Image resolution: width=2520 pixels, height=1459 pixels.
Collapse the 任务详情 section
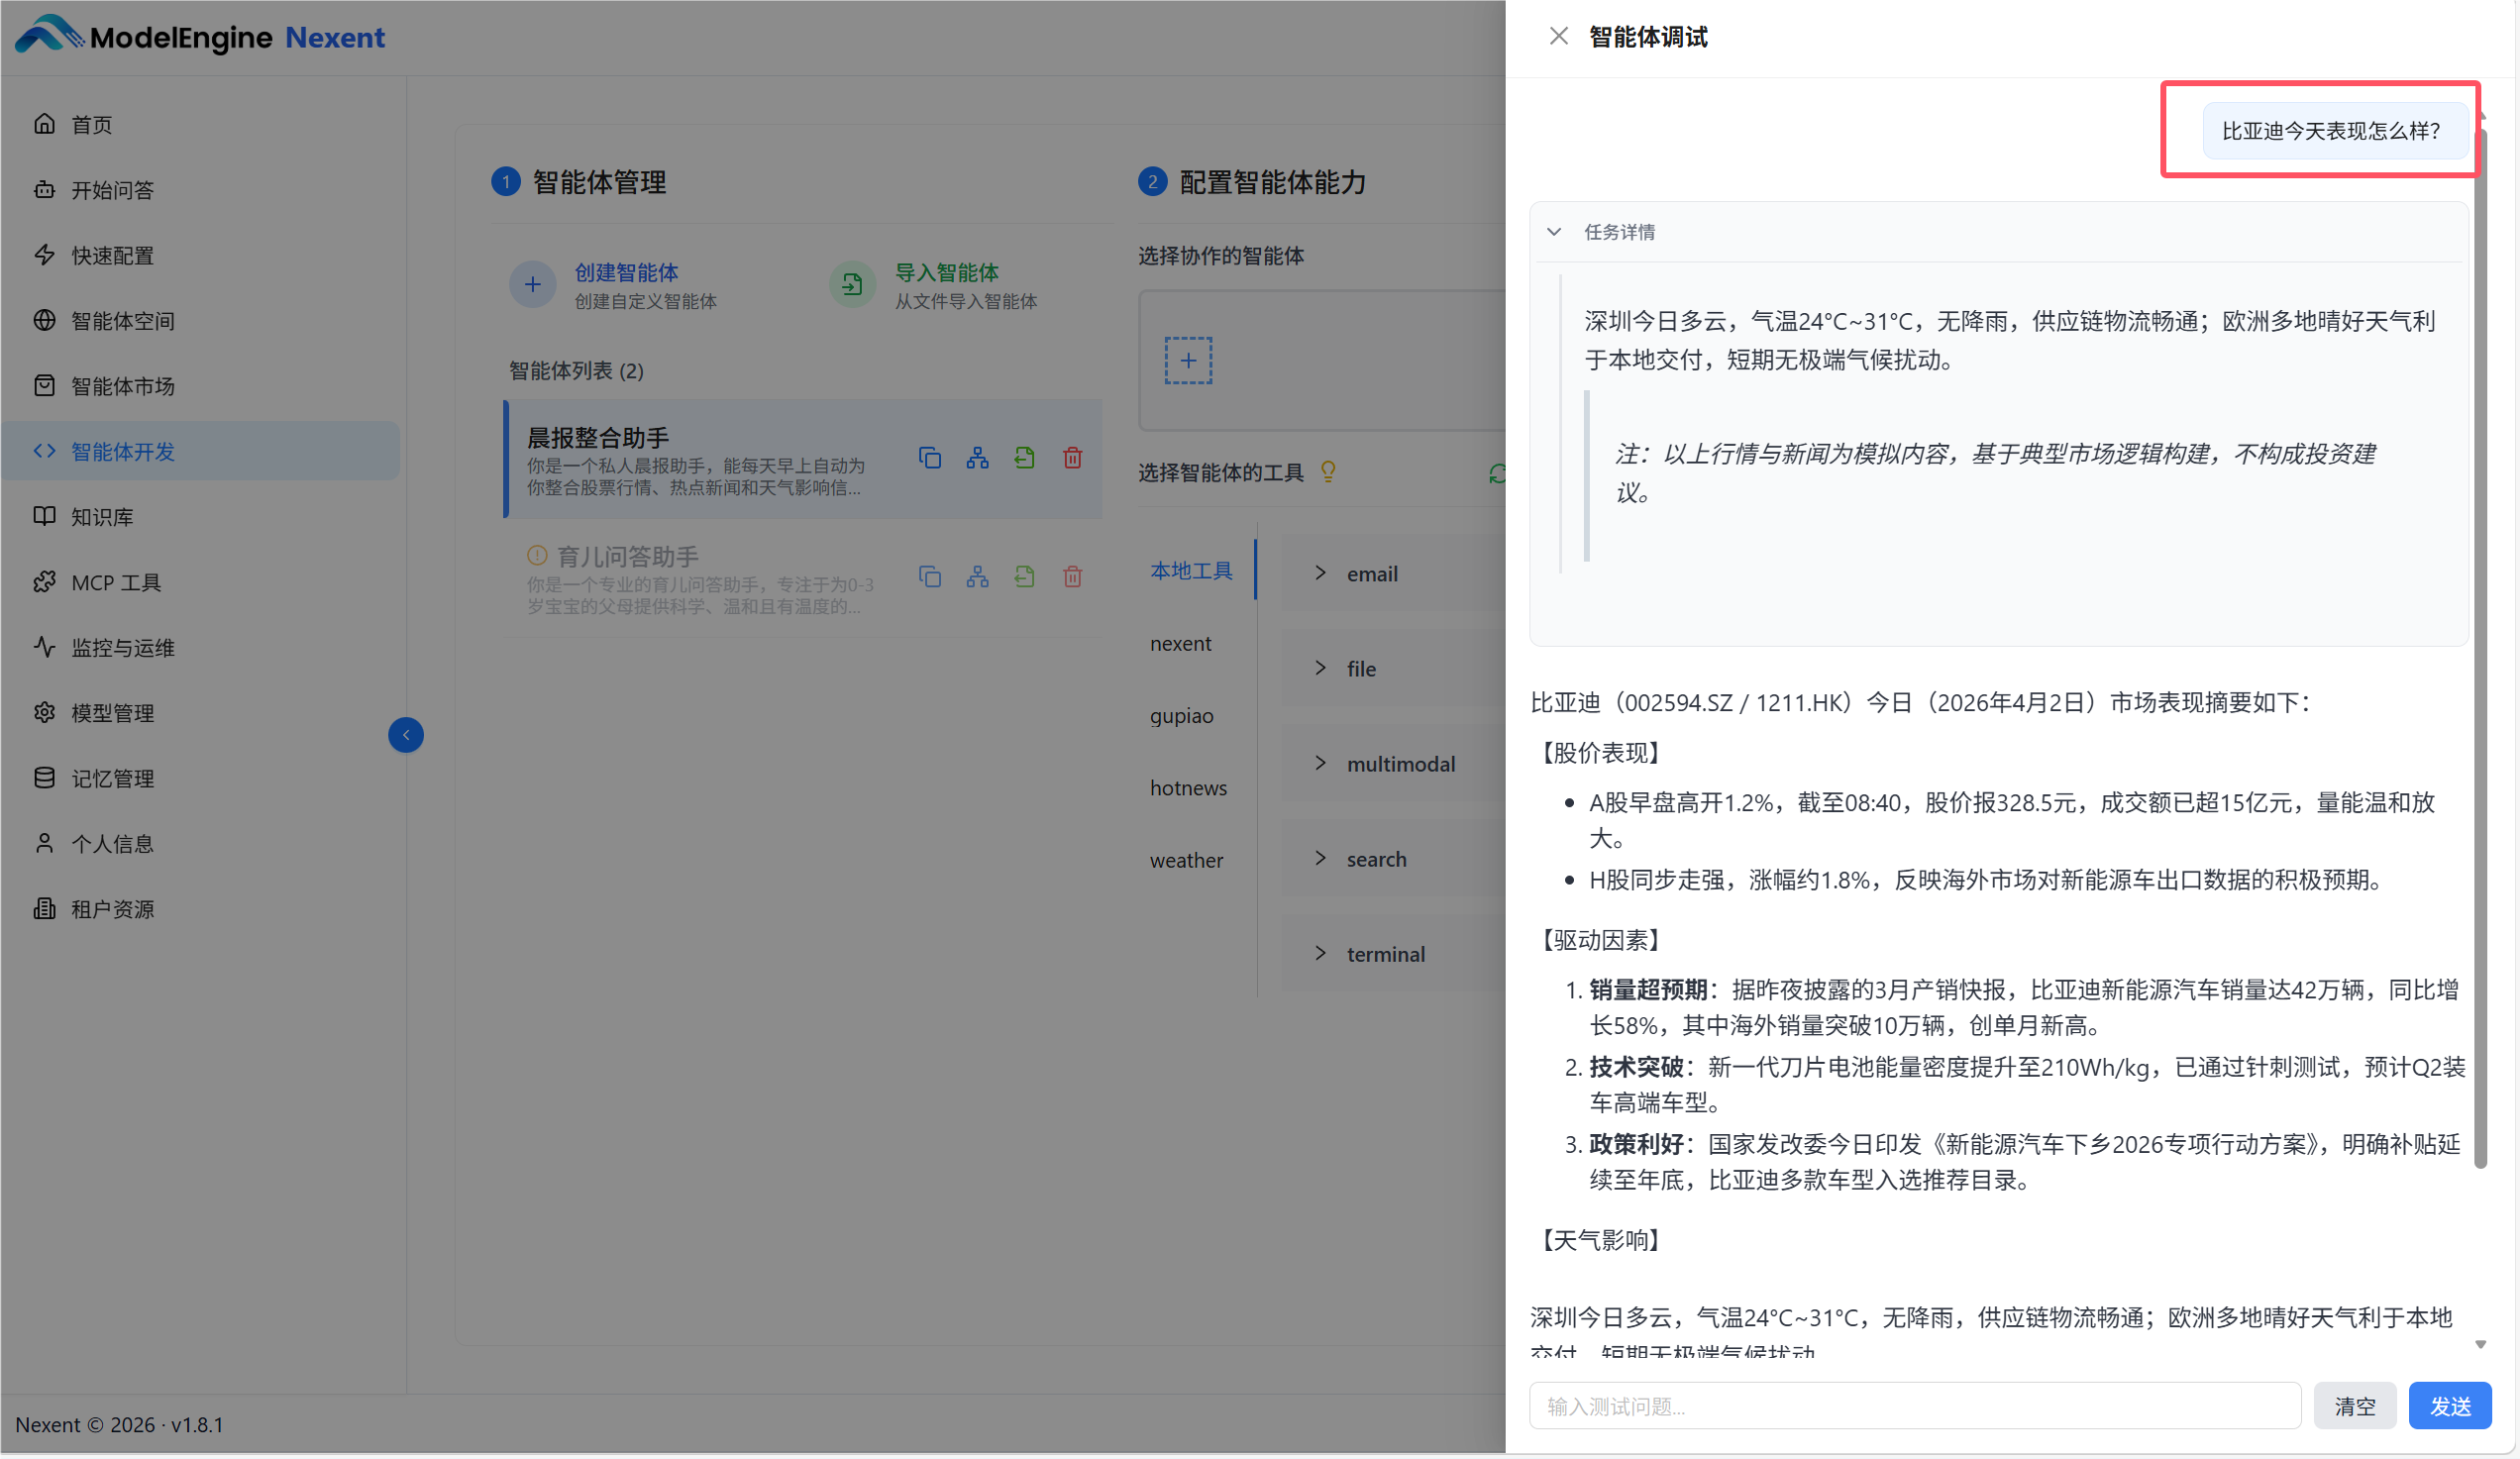click(x=1554, y=232)
